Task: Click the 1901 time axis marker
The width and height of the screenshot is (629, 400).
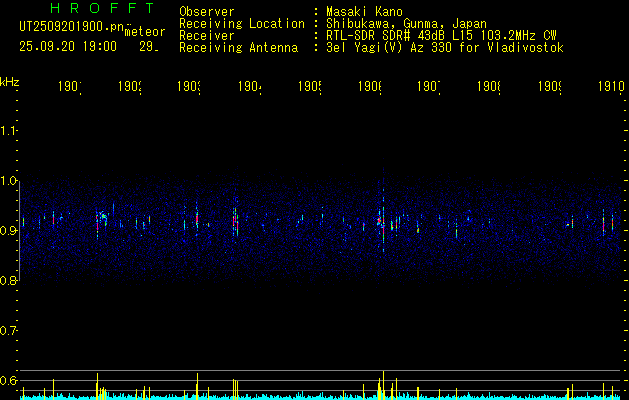Action: point(70,86)
